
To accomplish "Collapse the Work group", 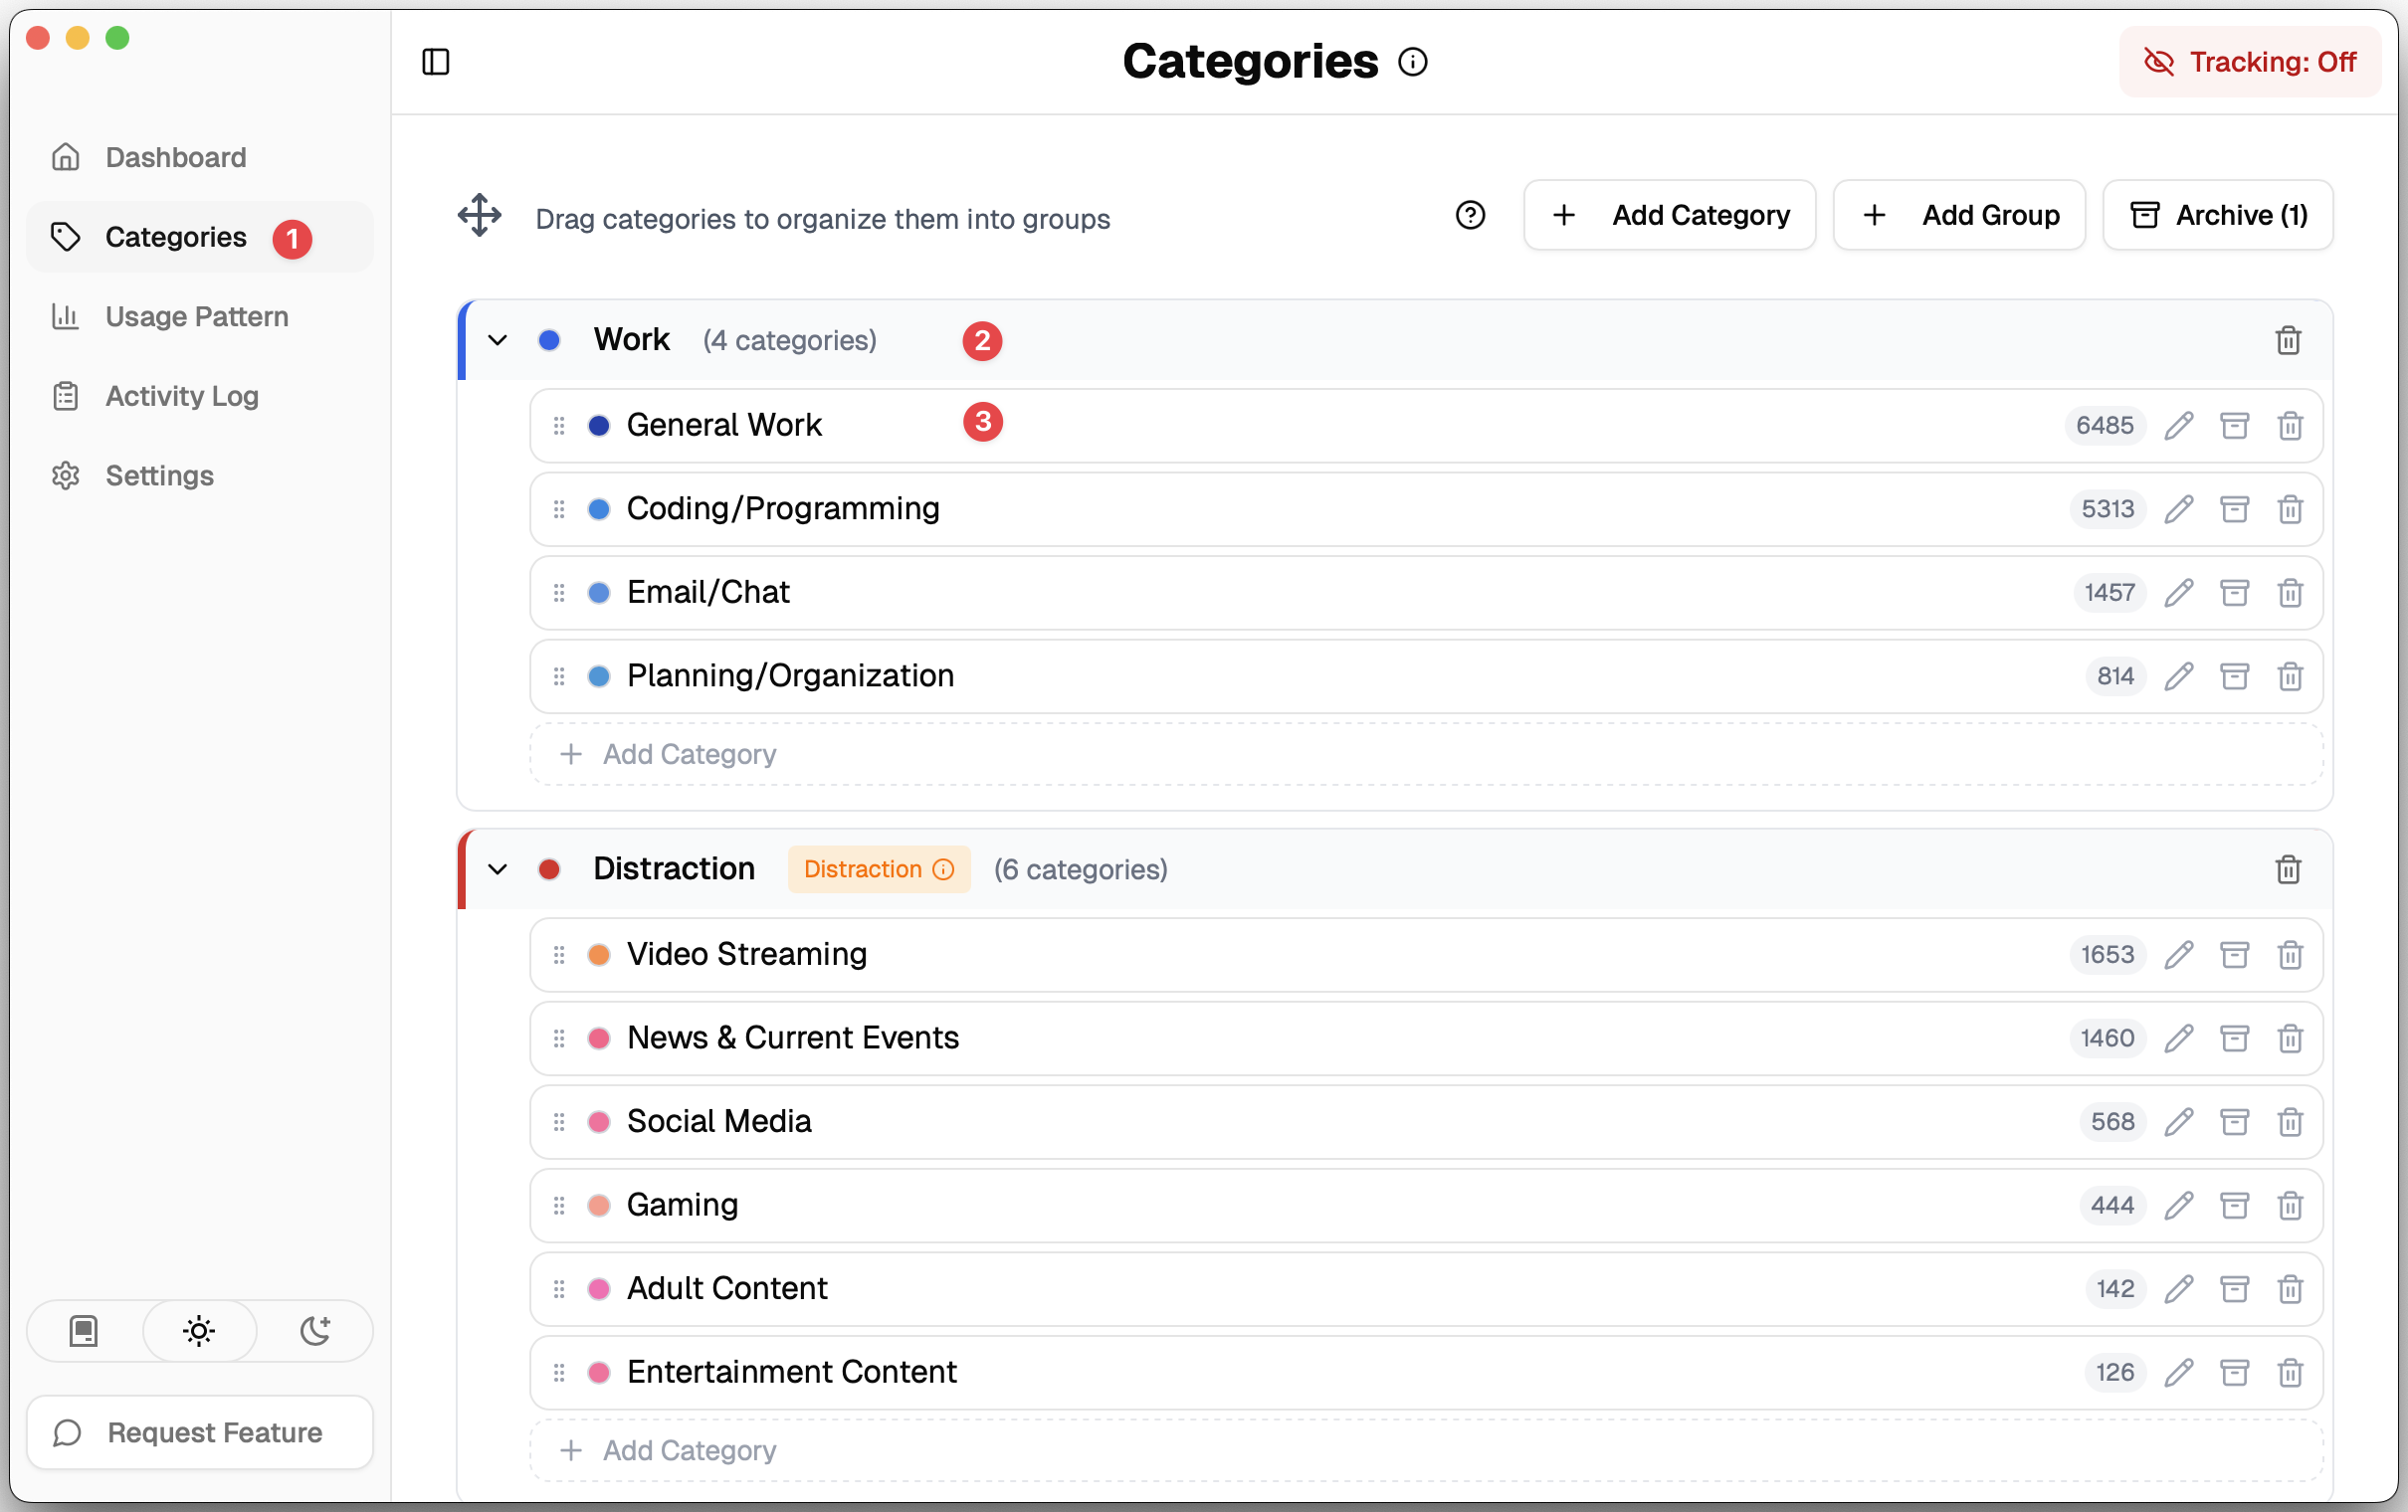I will pos(497,340).
